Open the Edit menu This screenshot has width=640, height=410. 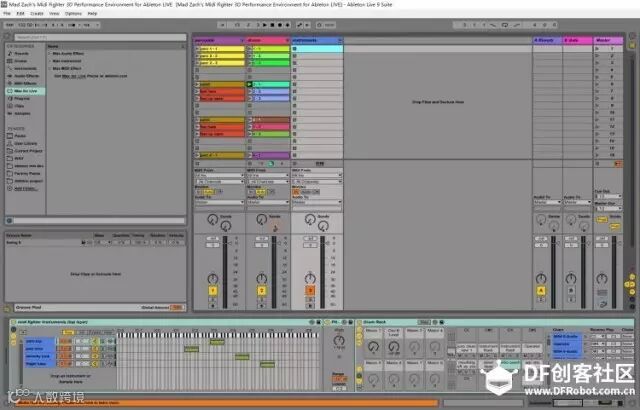pos(20,13)
